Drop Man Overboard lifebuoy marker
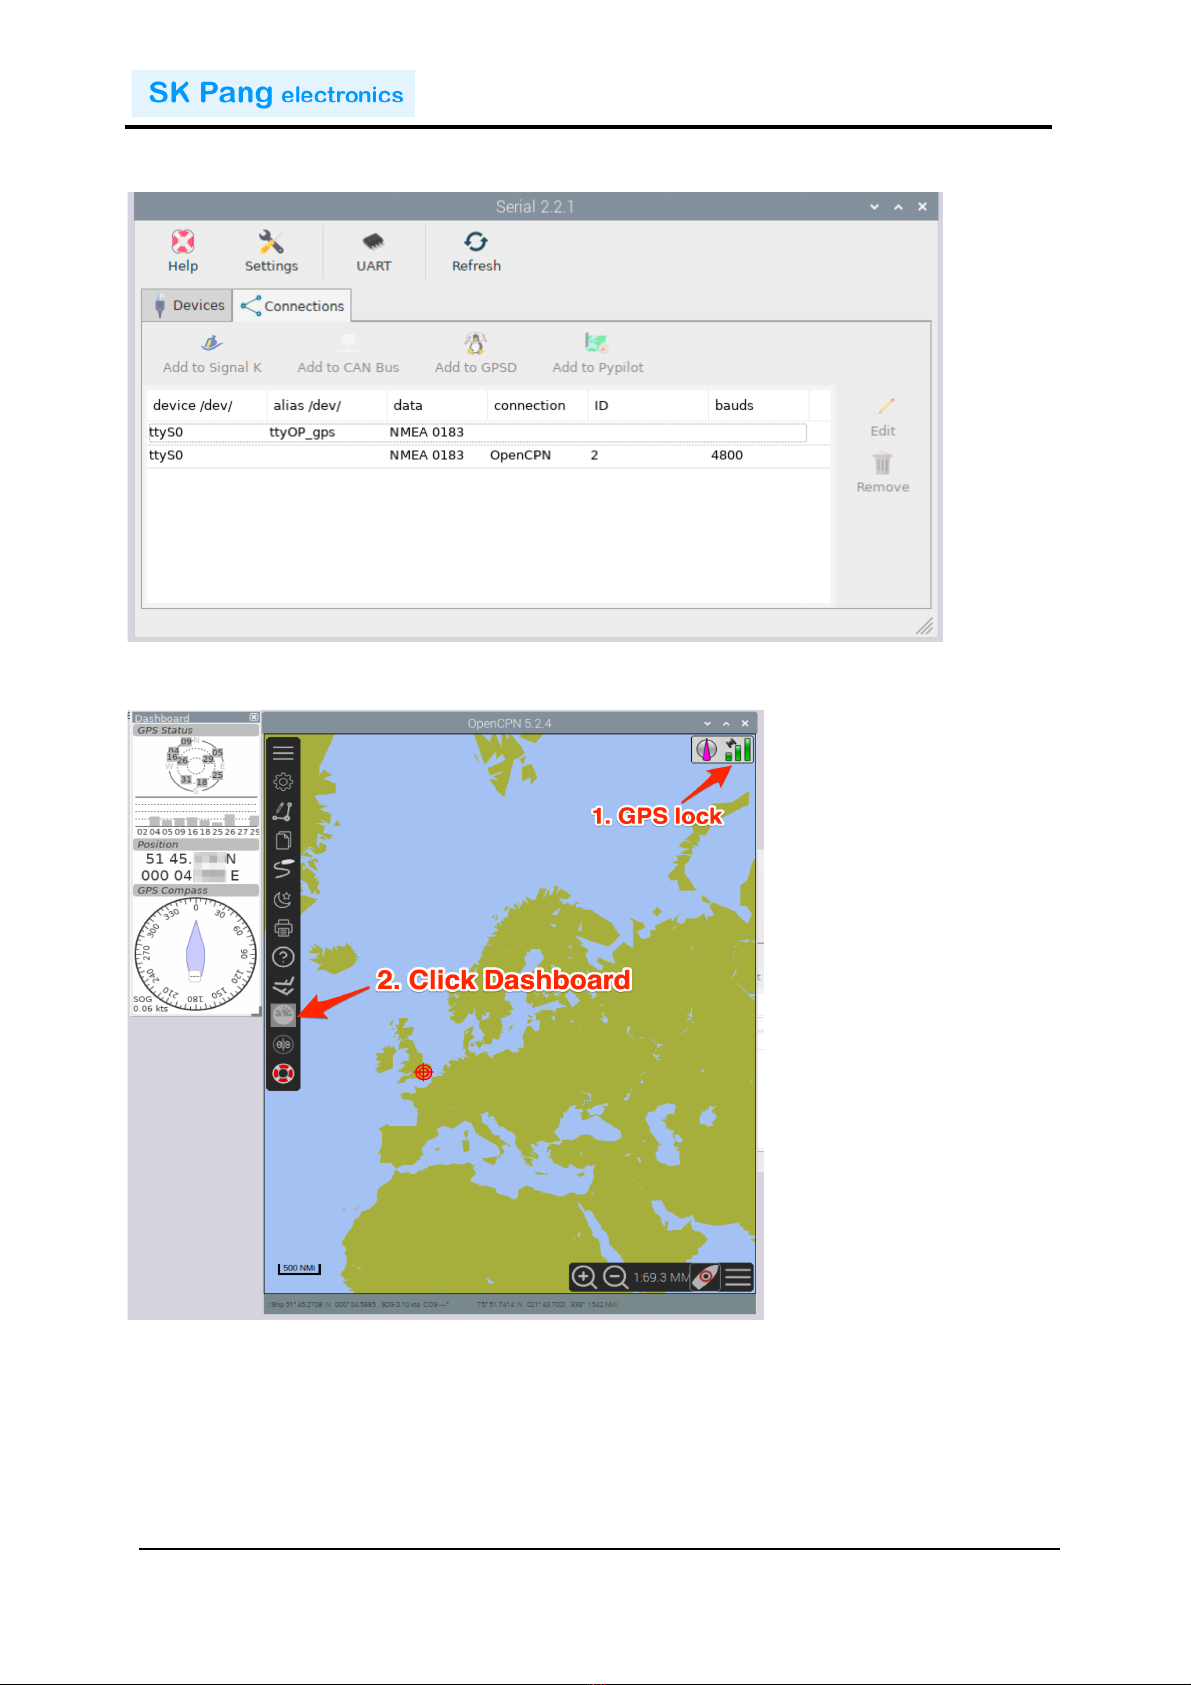Viewport: 1191px width, 1685px height. pyautogui.click(x=283, y=1074)
